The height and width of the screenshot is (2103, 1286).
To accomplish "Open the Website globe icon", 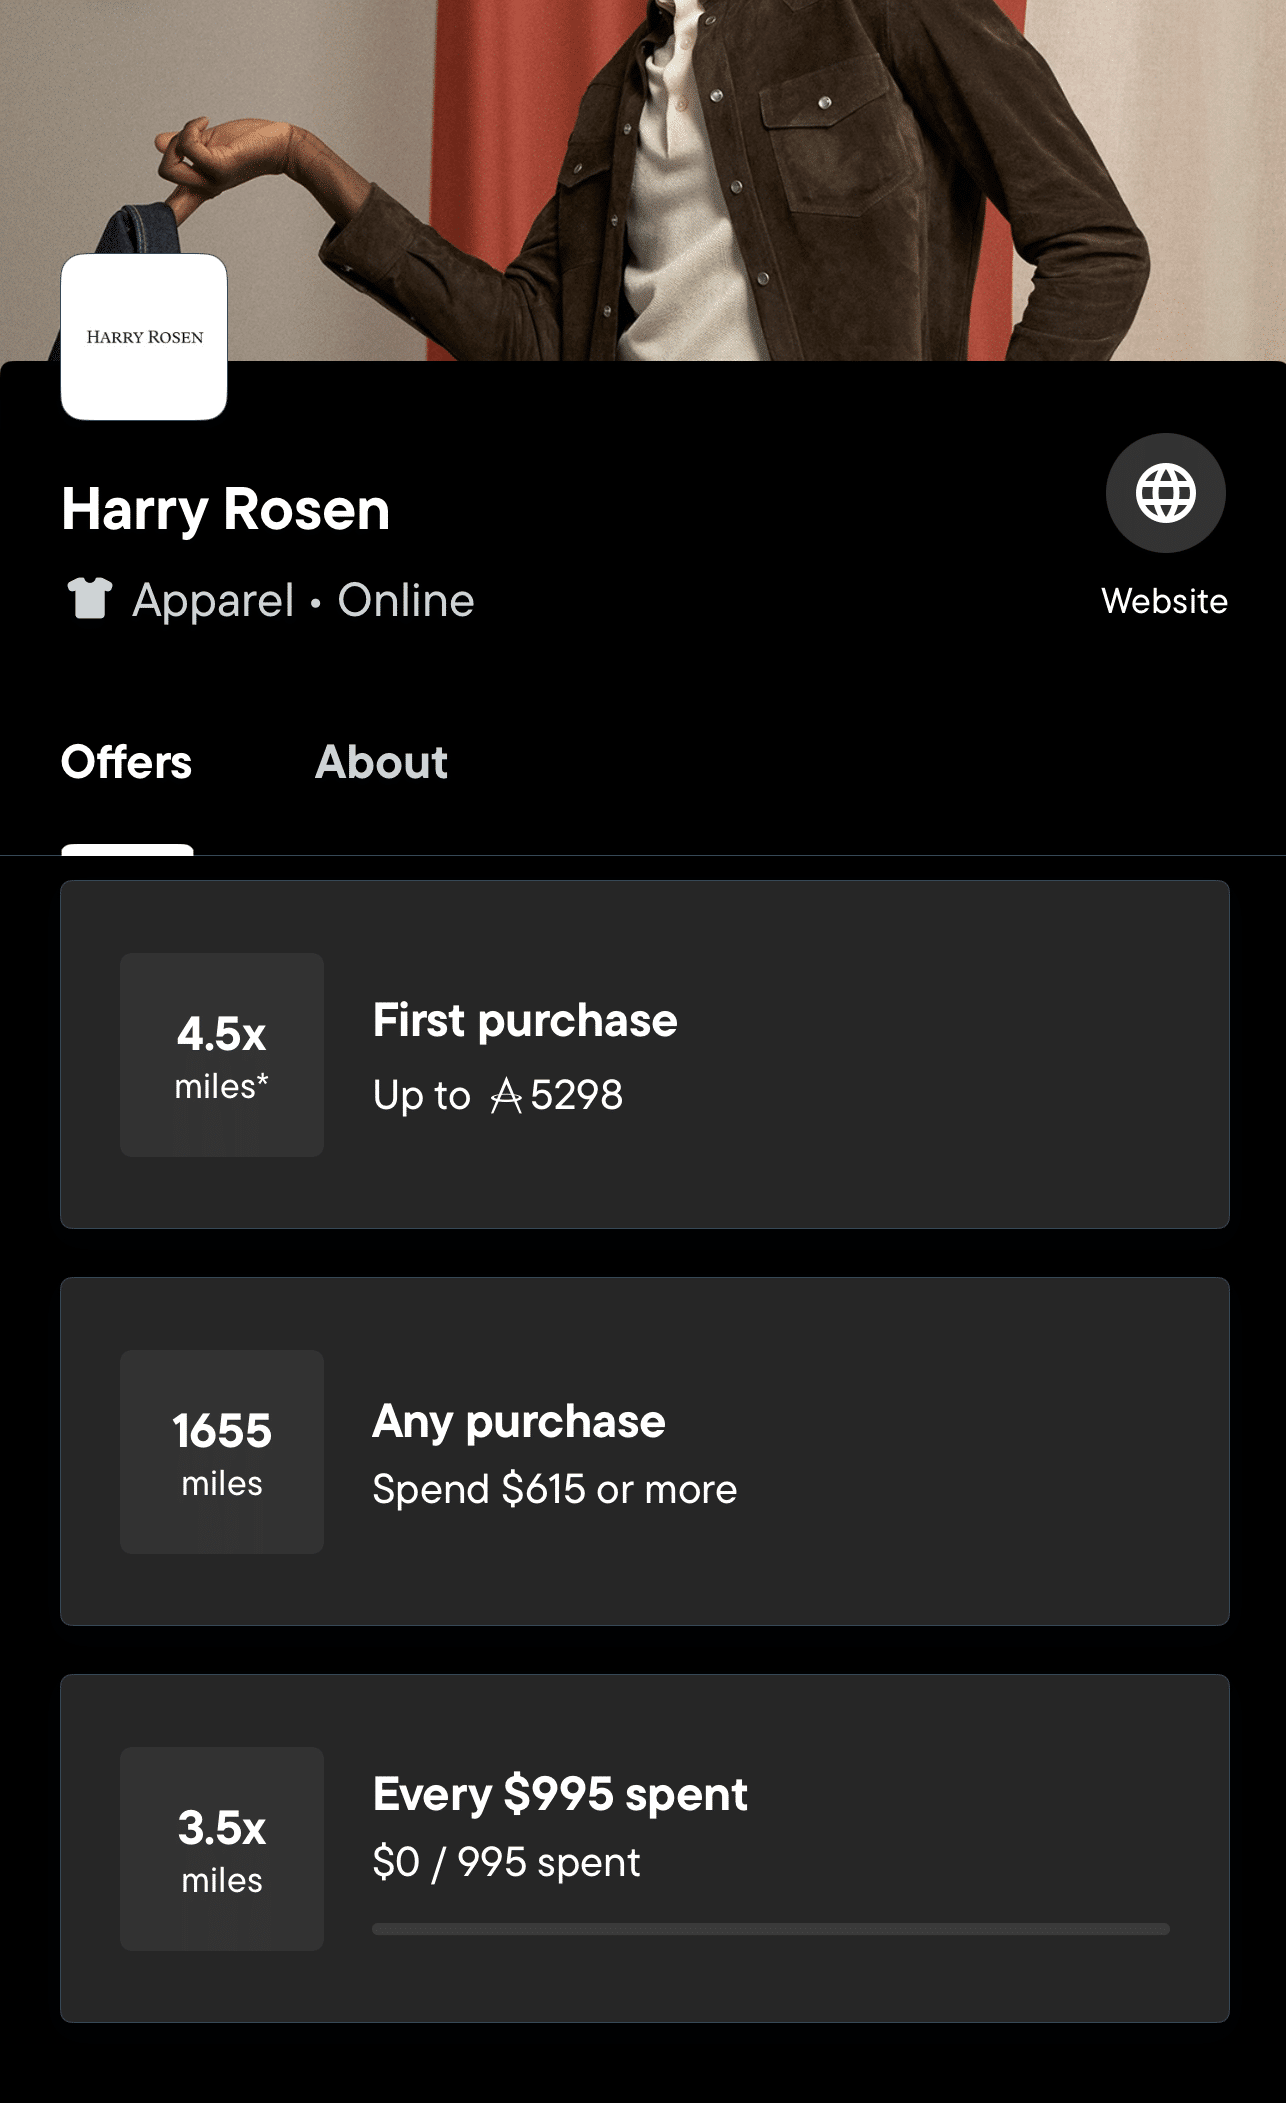I will 1165,493.
